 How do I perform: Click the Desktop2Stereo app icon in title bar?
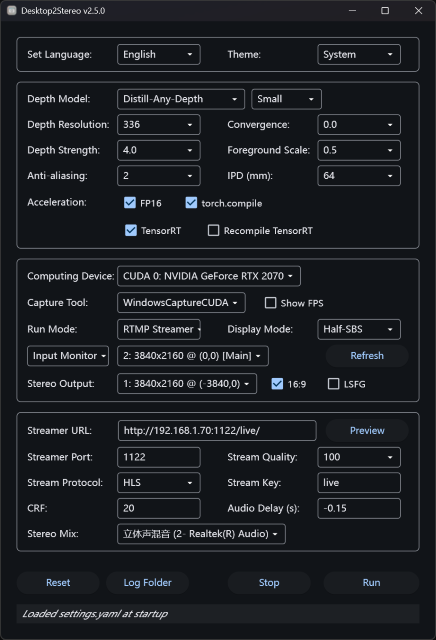point(11,11)
